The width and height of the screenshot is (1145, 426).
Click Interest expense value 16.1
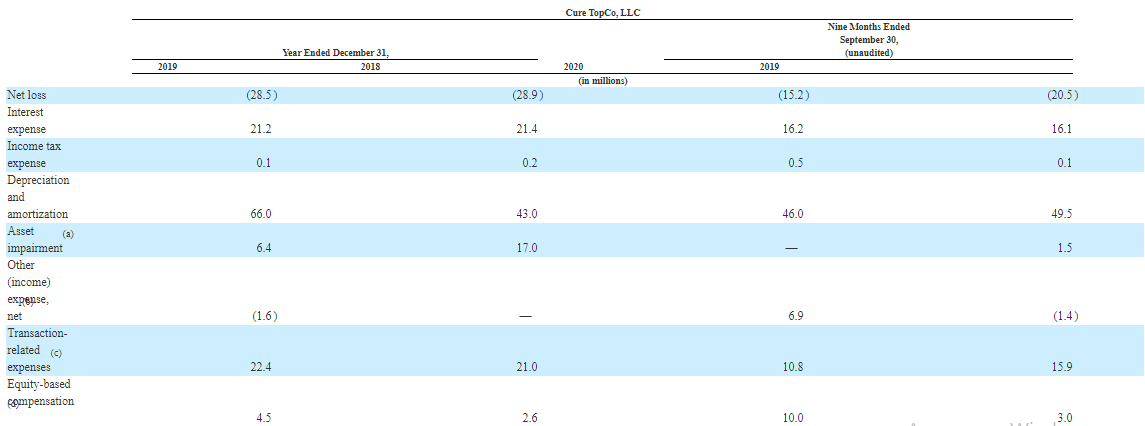1063,129
